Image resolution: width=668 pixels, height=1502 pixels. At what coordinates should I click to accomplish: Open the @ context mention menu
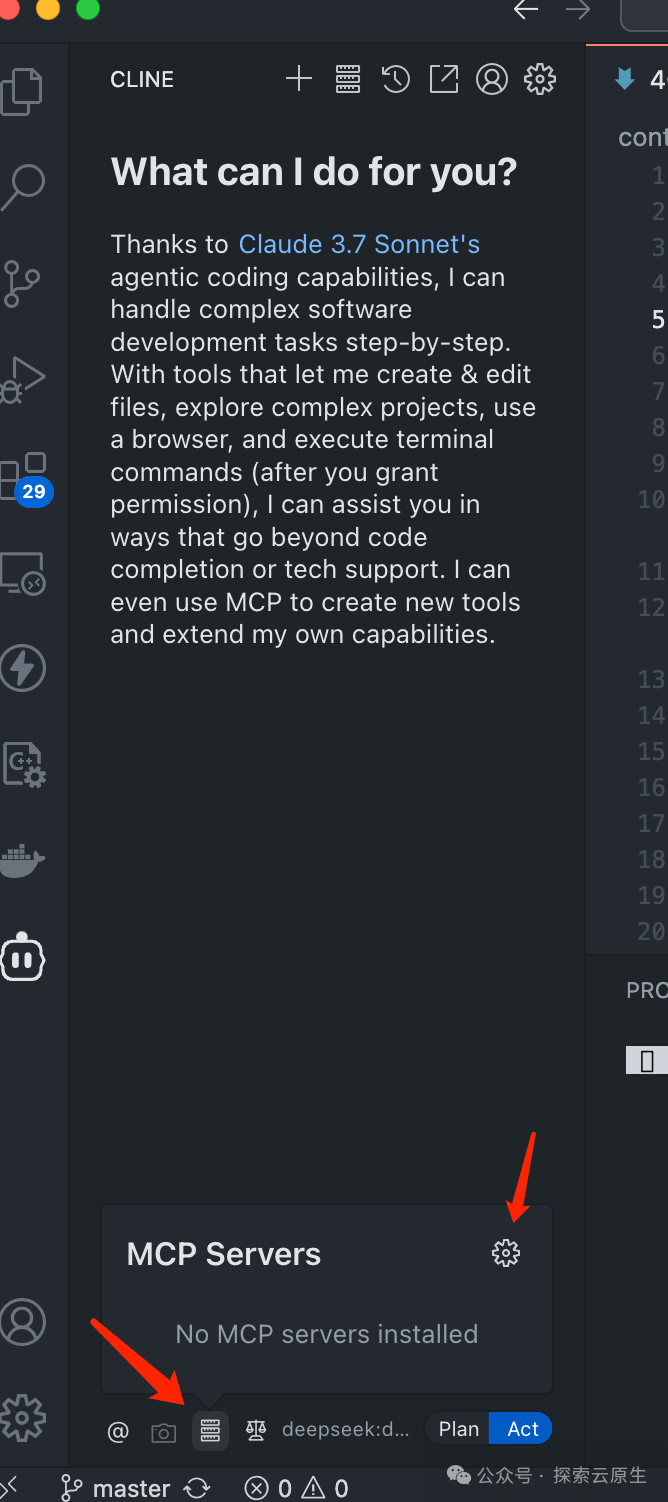(117, 1431)
